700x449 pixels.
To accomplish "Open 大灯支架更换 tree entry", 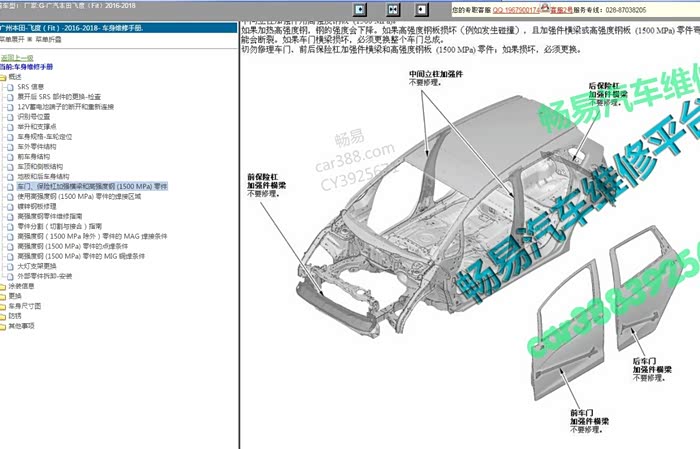I will click(x=38, y=266).
